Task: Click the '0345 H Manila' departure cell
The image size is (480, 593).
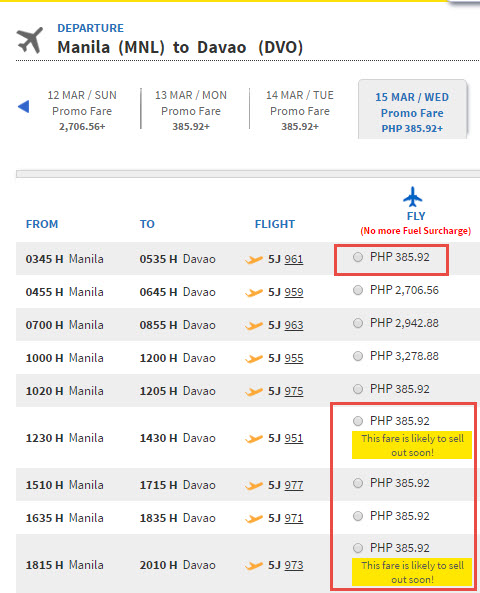Action: (x=64, y=259)
